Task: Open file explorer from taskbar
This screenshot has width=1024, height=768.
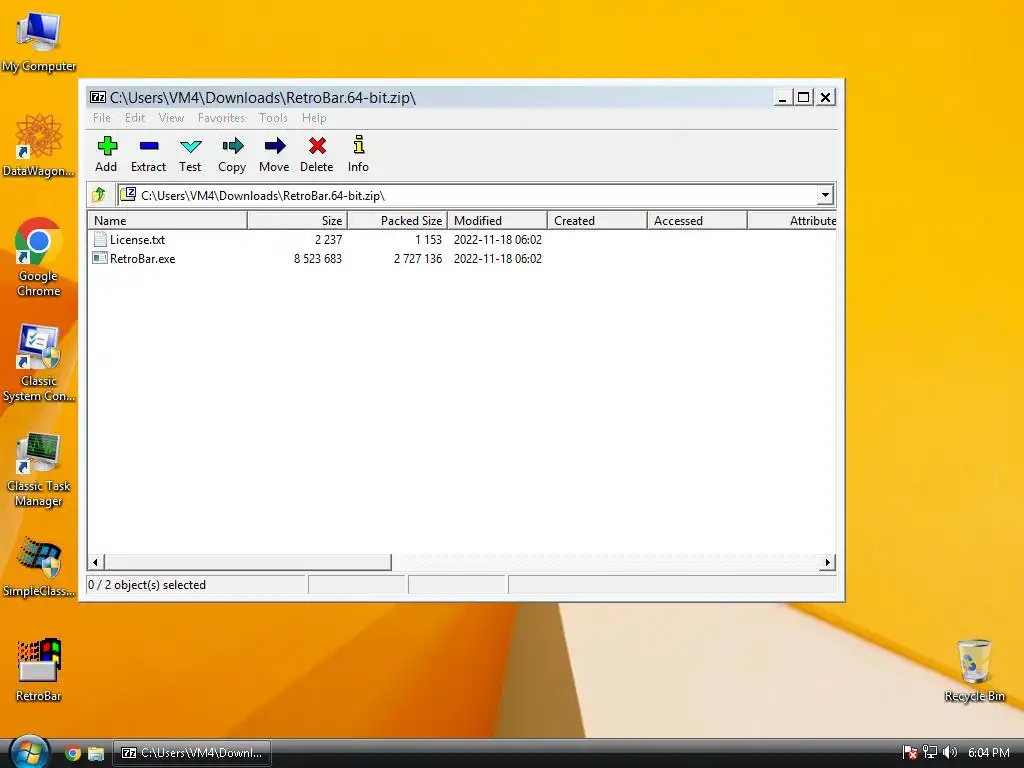Action: point(96,753)
